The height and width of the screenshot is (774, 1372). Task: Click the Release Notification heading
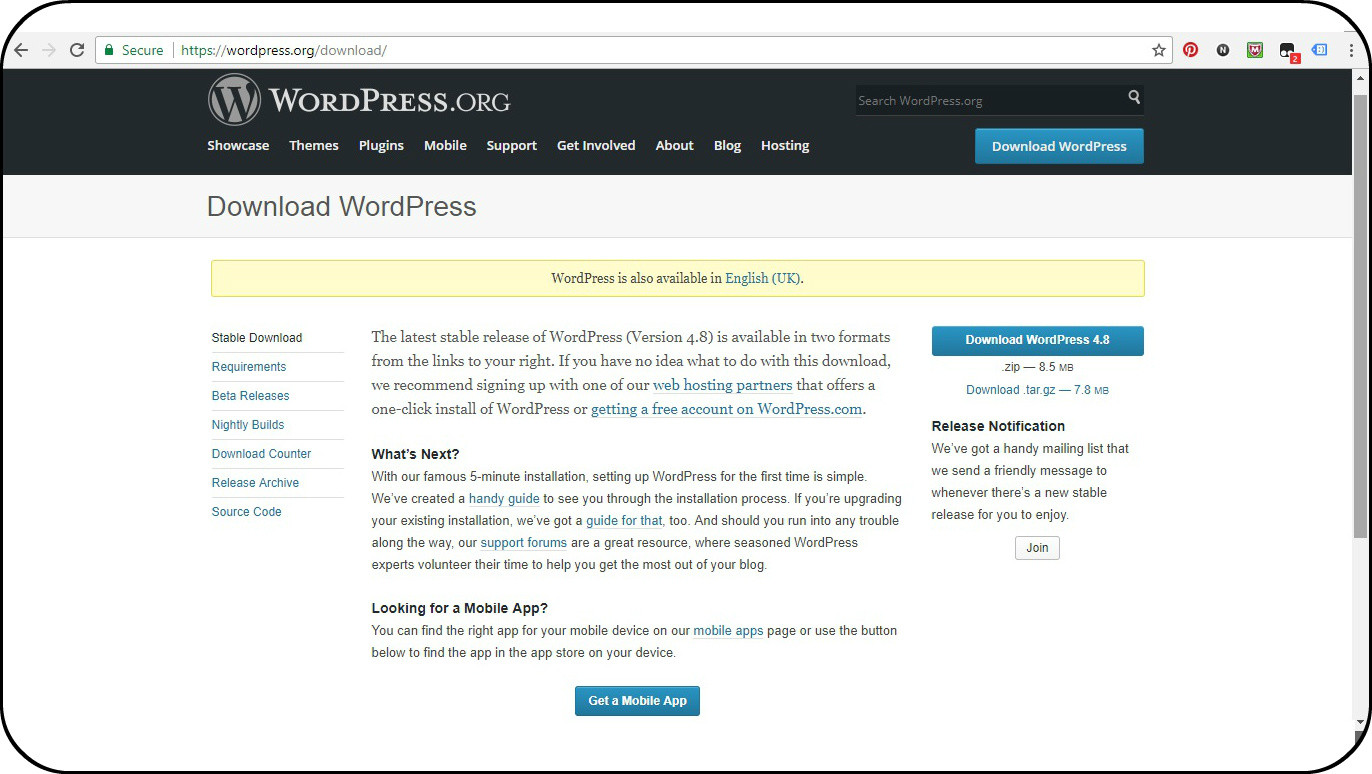point(998,426)
